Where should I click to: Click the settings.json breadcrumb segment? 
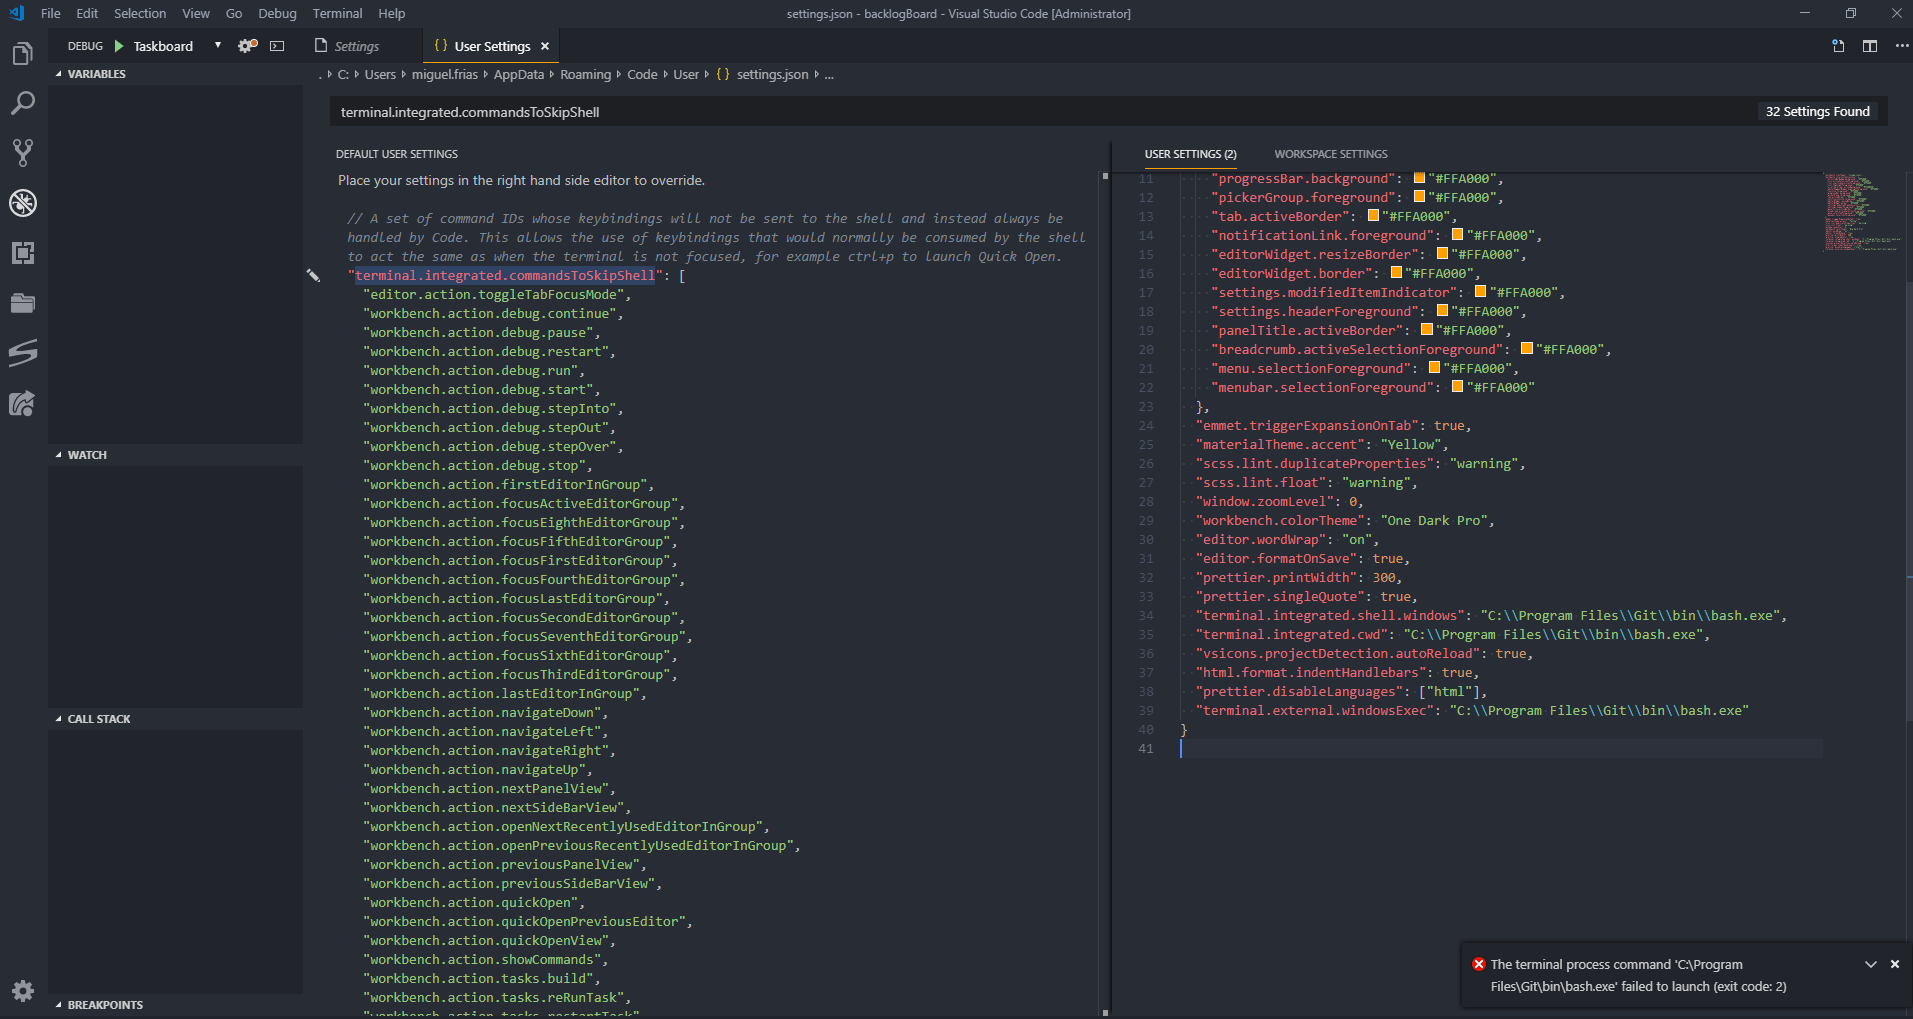point(773,74)
